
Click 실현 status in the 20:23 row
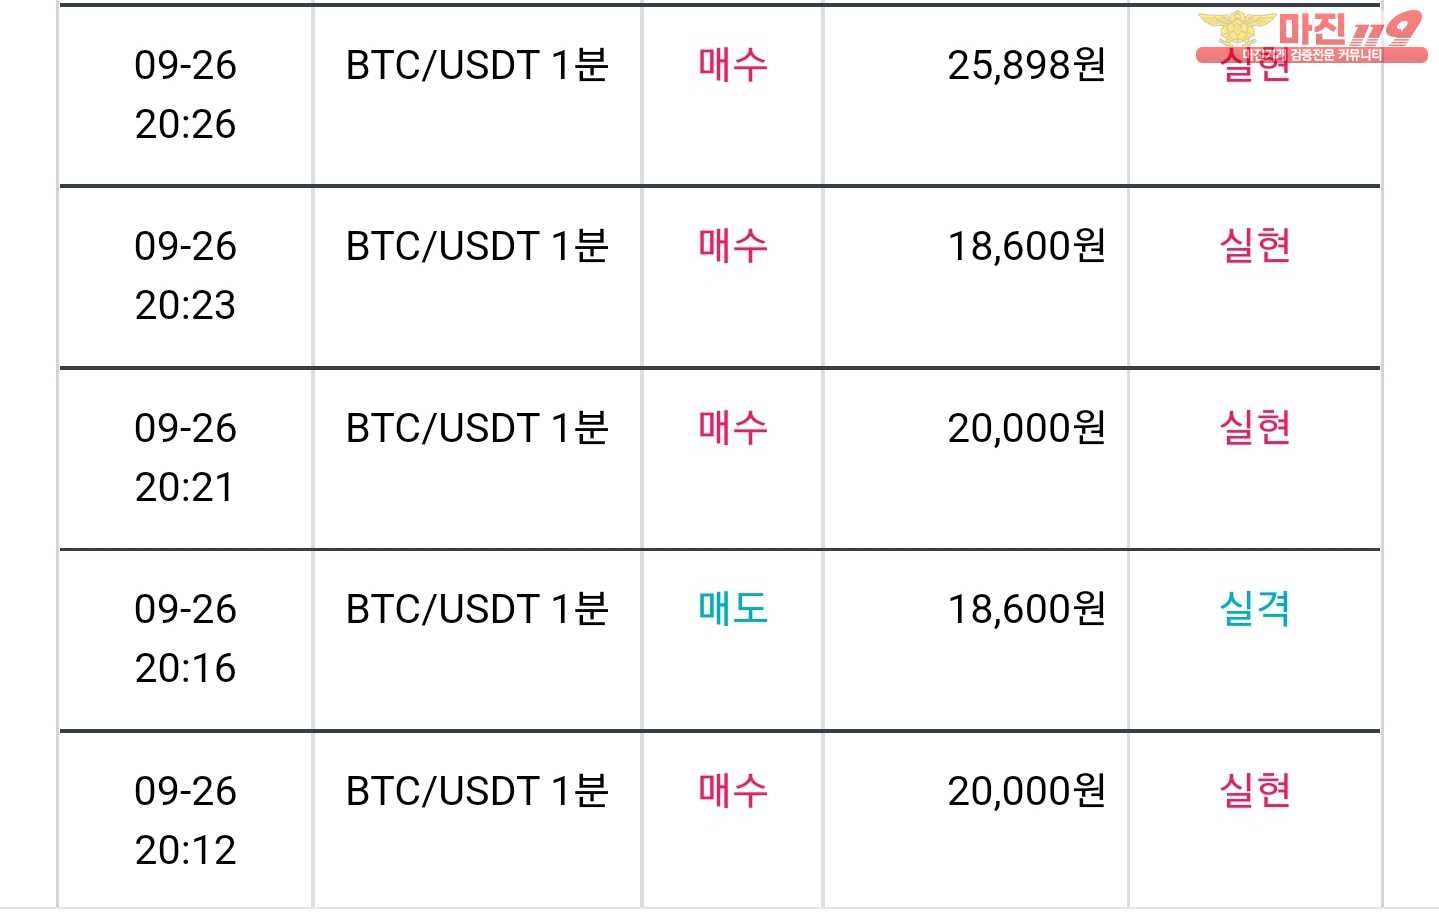point(1255,246)
